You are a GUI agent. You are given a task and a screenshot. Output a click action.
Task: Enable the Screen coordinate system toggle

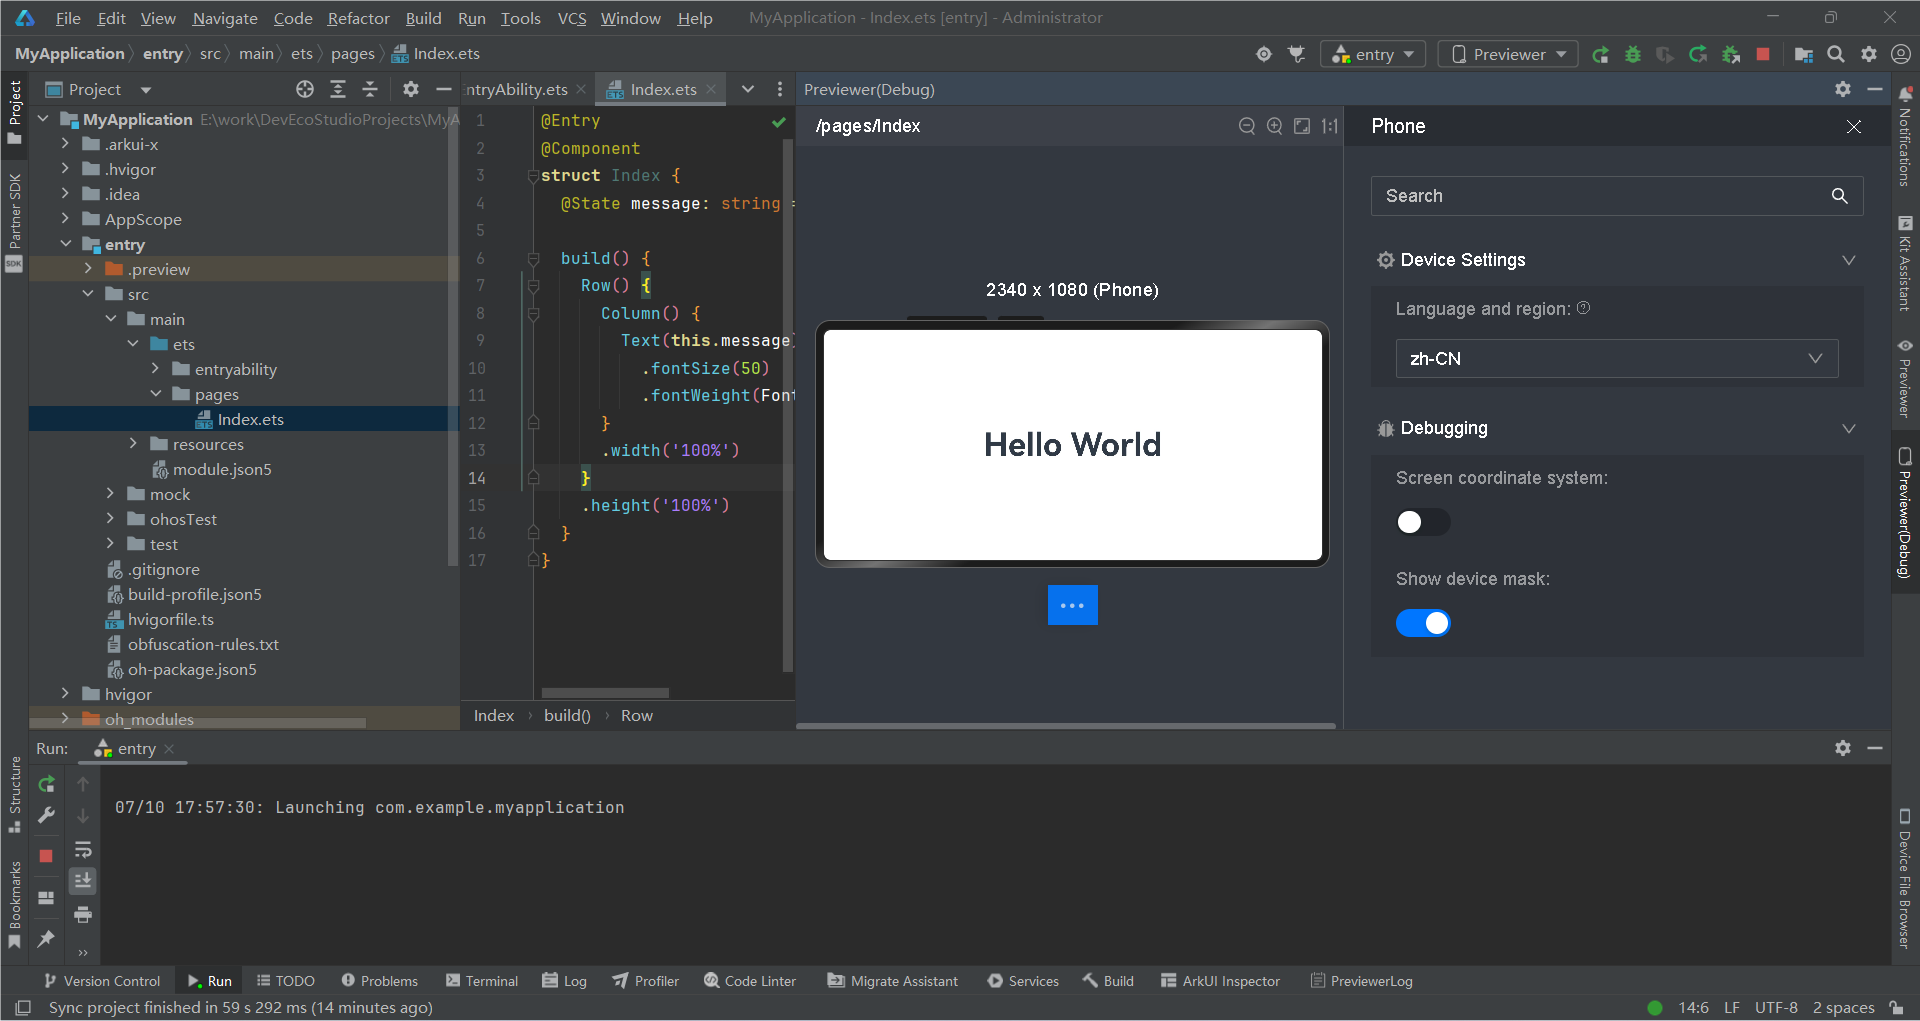(x=1422, y=522)
